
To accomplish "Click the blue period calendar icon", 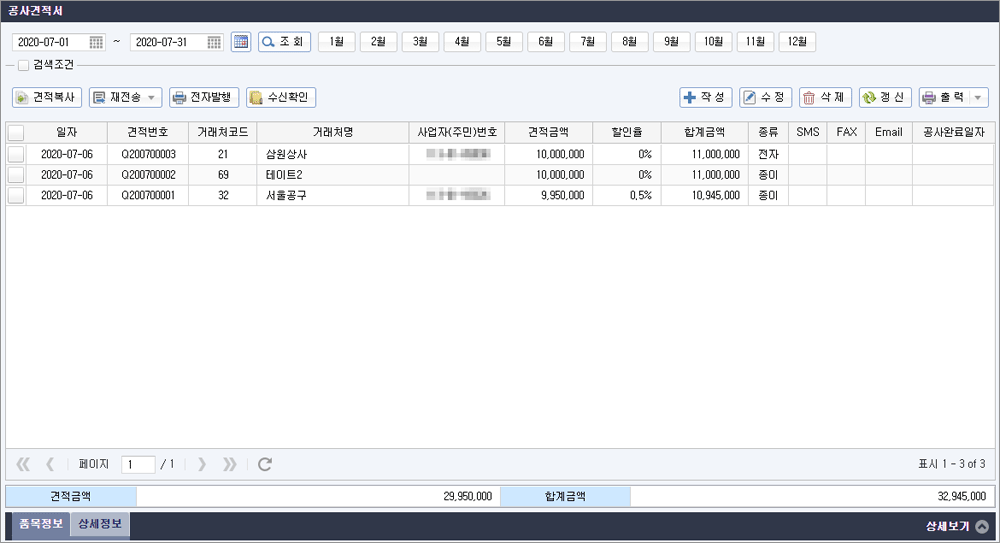I will click(x=240, y=42).
